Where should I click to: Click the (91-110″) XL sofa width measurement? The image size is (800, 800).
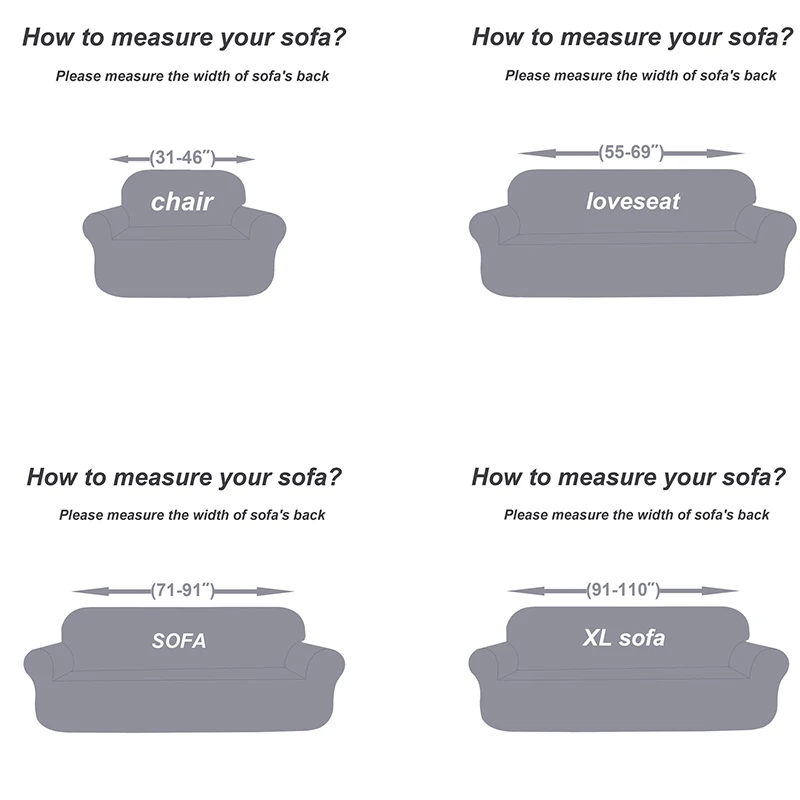coord(623,591)
